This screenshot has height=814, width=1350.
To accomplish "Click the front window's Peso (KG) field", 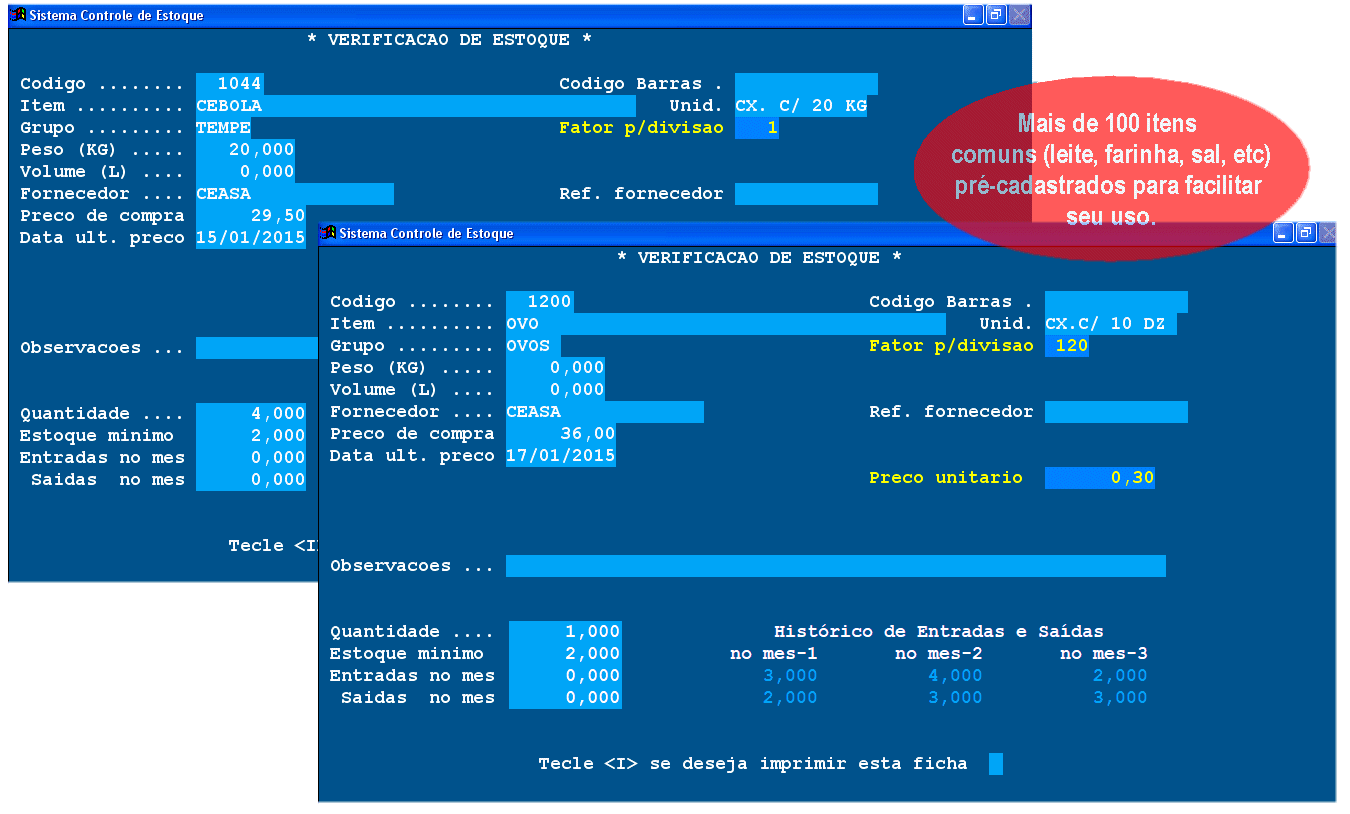I will point(556,368).
